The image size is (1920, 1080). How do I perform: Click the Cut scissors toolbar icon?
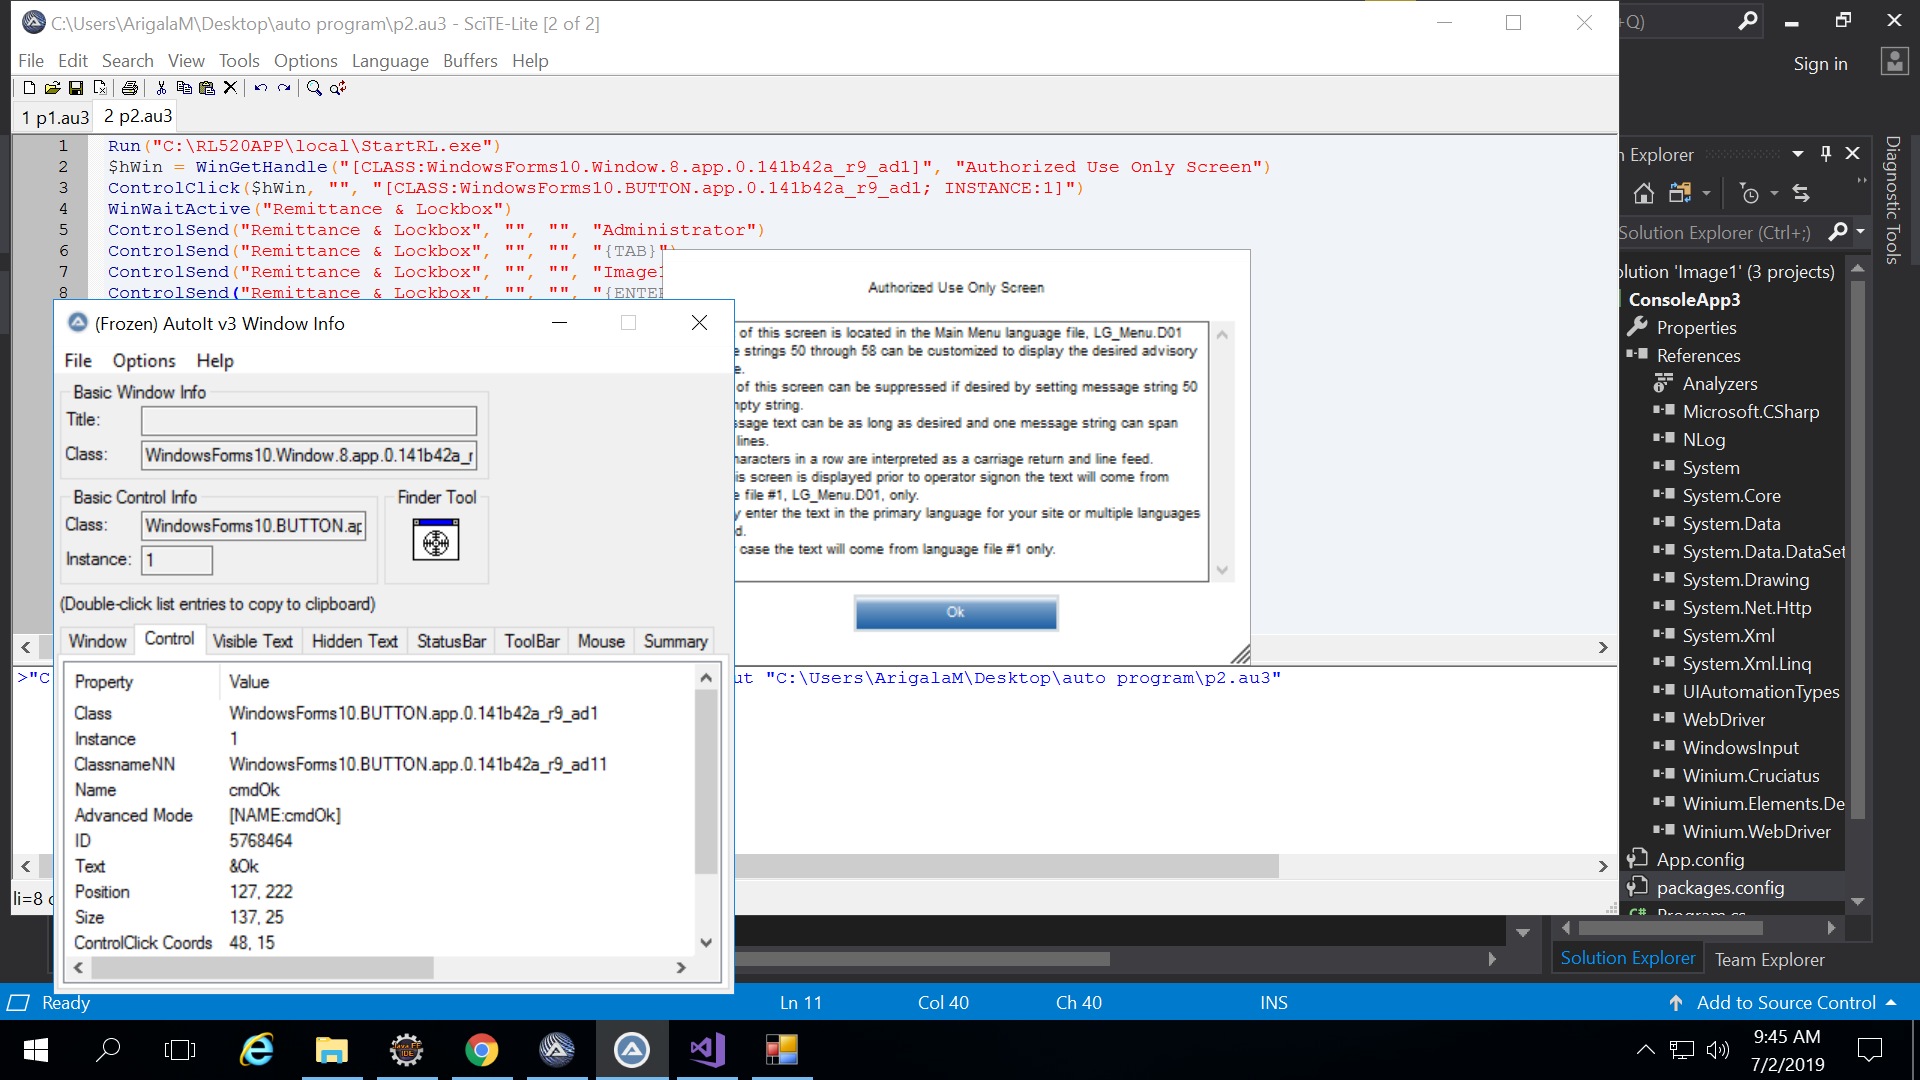pos(161,88)
